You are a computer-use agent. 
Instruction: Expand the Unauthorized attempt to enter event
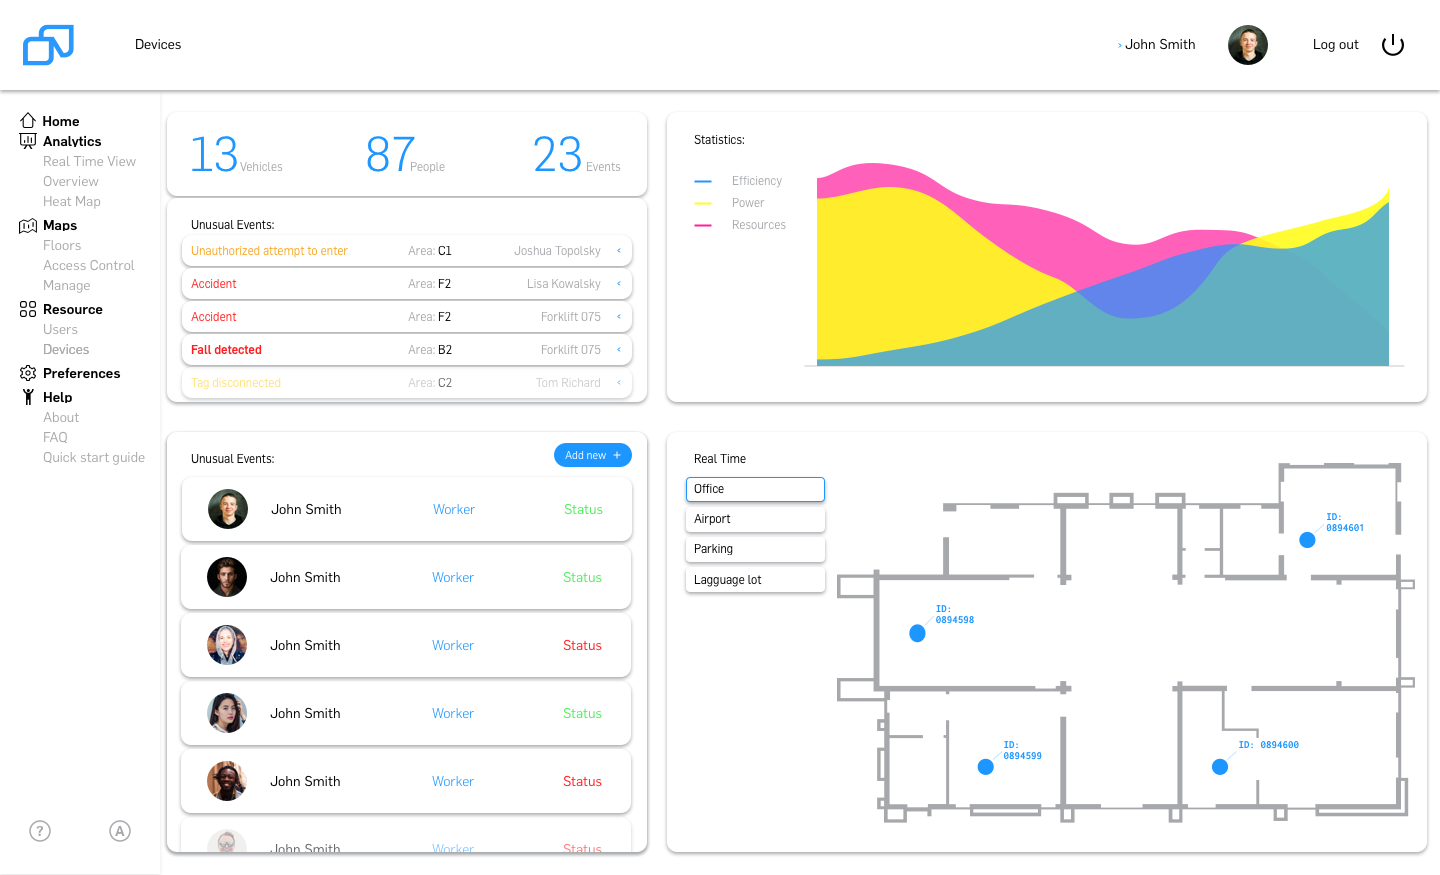[618, 250]
